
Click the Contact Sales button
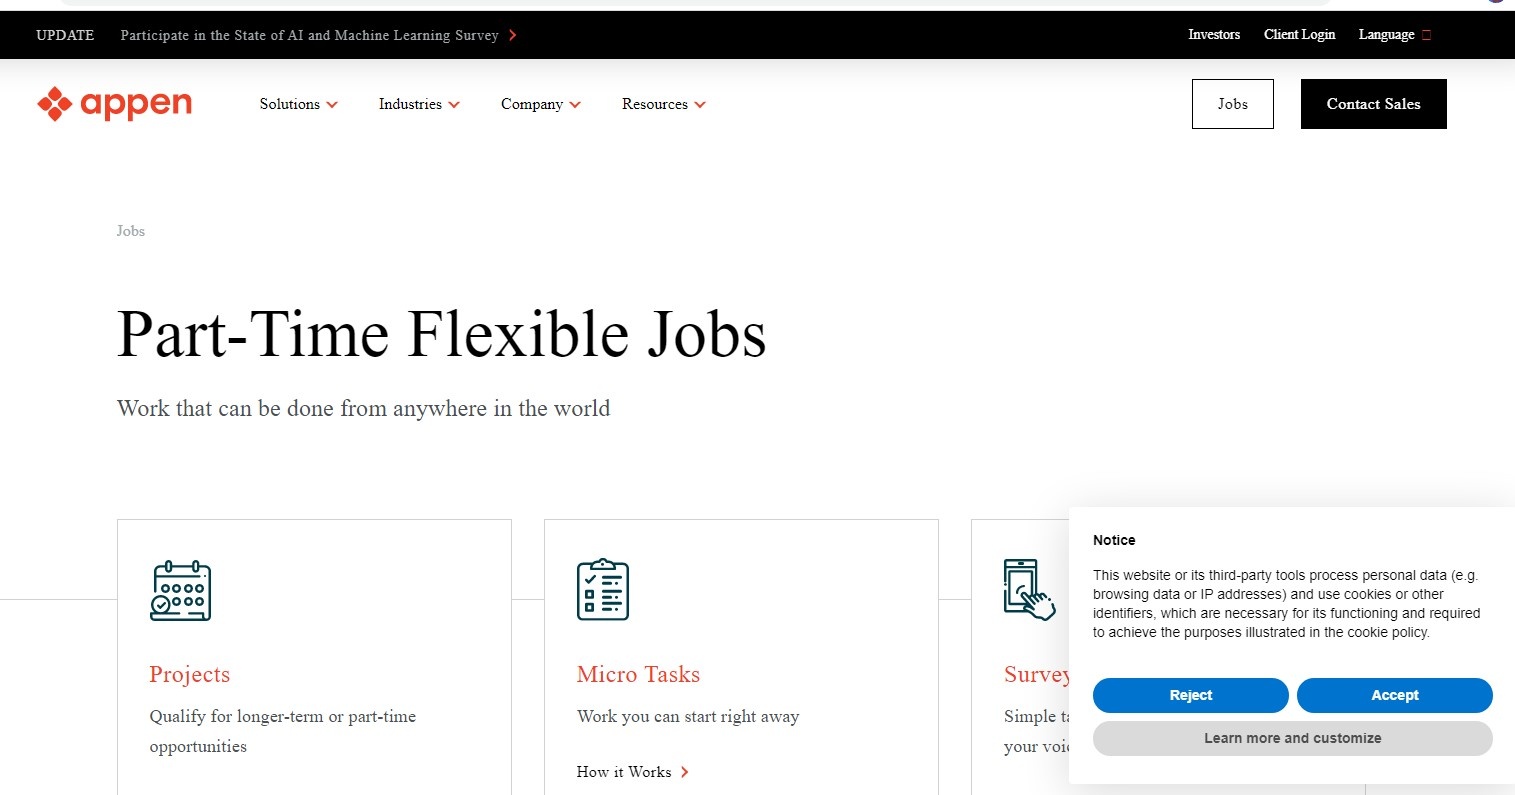pyautogui.click(x=1374, y=104)
